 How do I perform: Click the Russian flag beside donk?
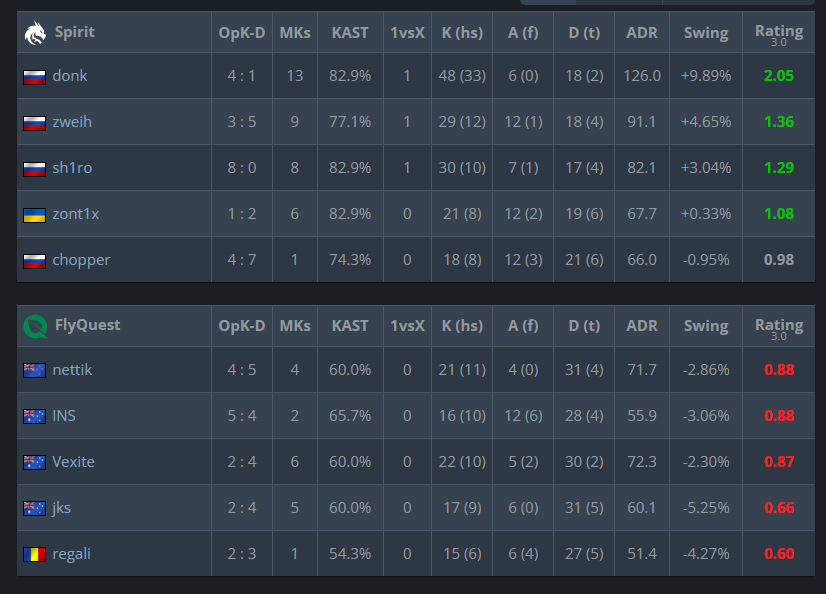tap(34, 77)
